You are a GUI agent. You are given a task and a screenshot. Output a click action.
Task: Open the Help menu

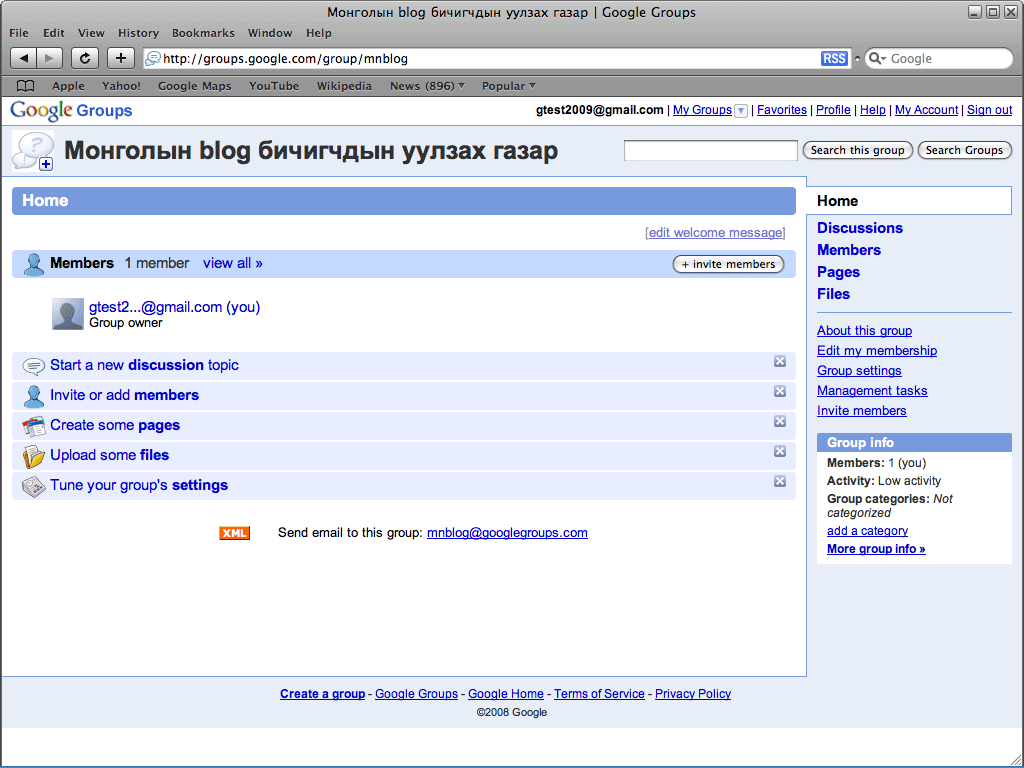pyautogui.click(x=319, y=33)
